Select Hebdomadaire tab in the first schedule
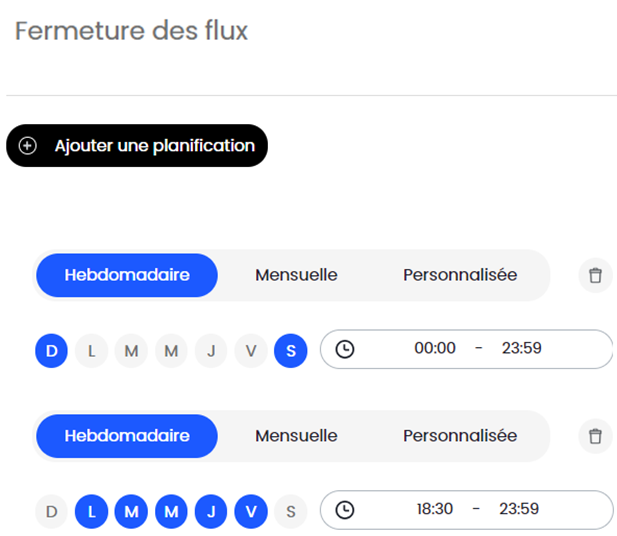Viewport: 617px width, 536px height. click(127, 275)
